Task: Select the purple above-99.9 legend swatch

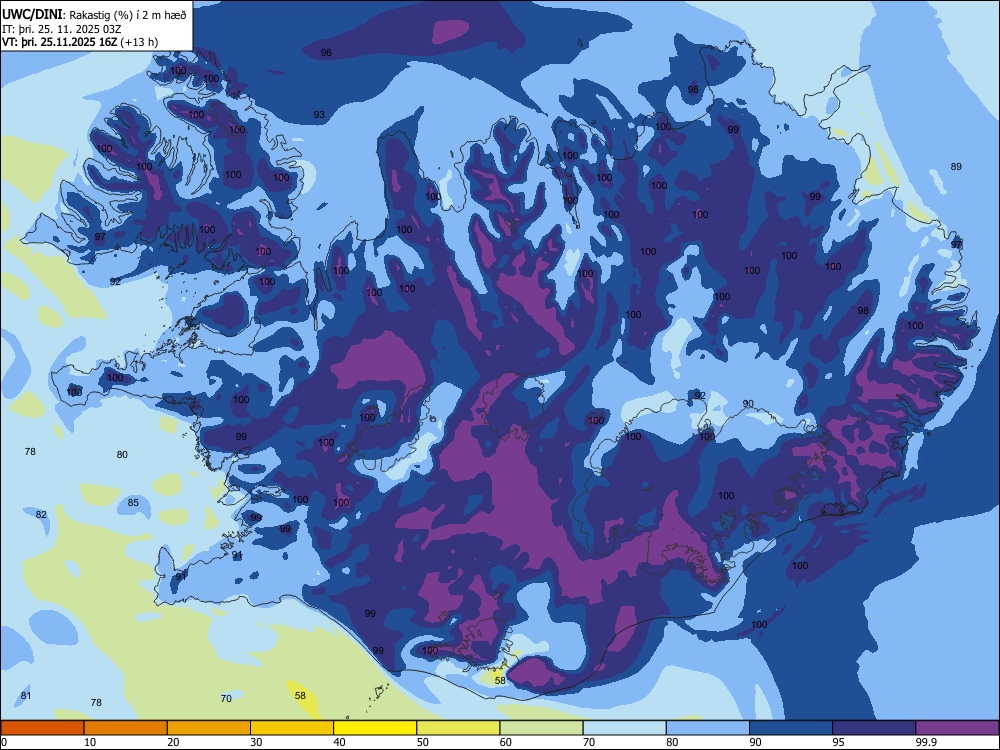Action: [957, 728]
